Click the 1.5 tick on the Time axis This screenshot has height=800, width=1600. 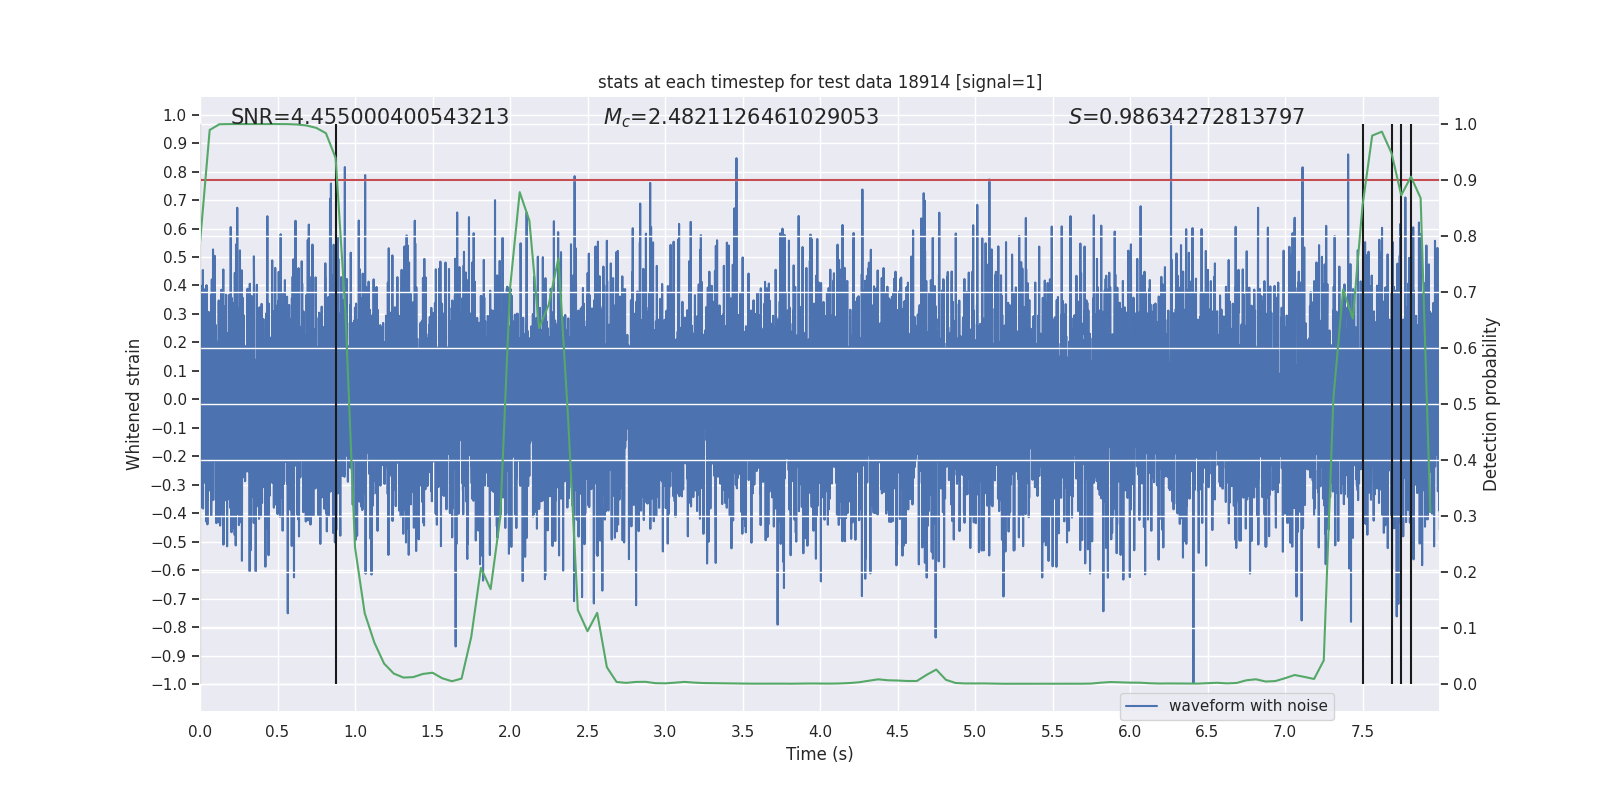[x=432, y=731]
